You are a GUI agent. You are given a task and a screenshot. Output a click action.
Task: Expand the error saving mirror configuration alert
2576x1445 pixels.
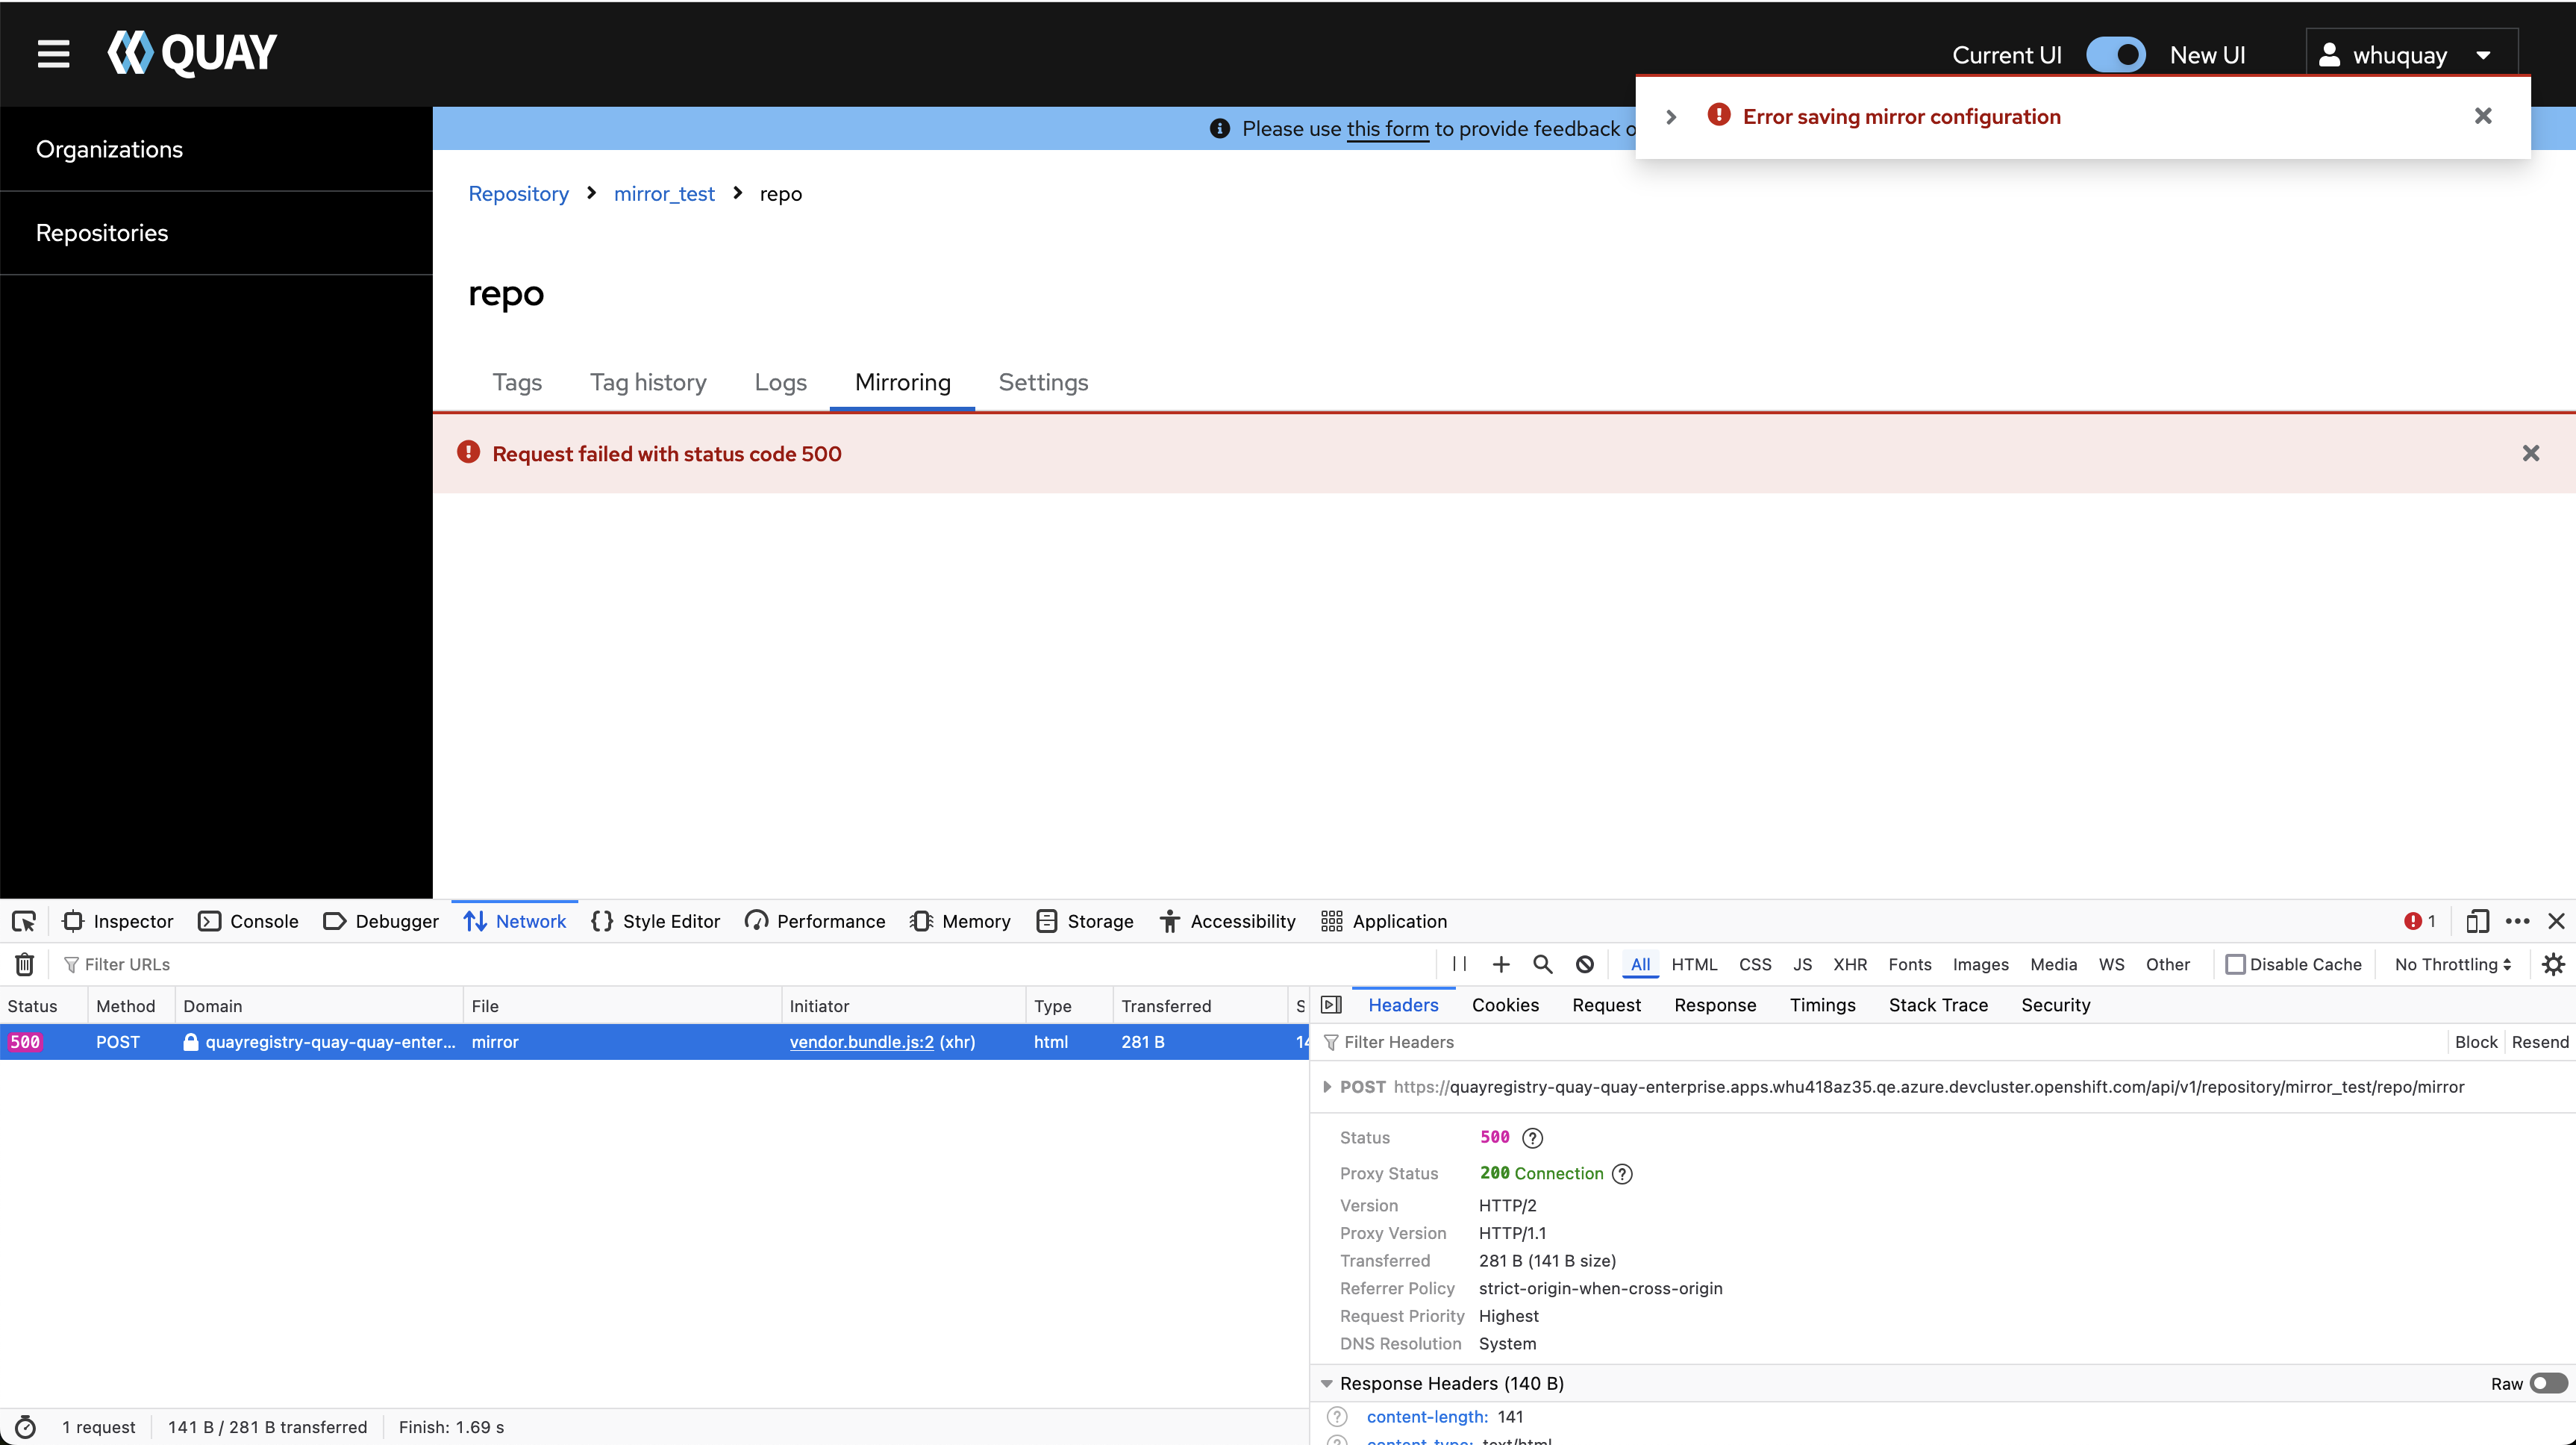coord(1670,117)
